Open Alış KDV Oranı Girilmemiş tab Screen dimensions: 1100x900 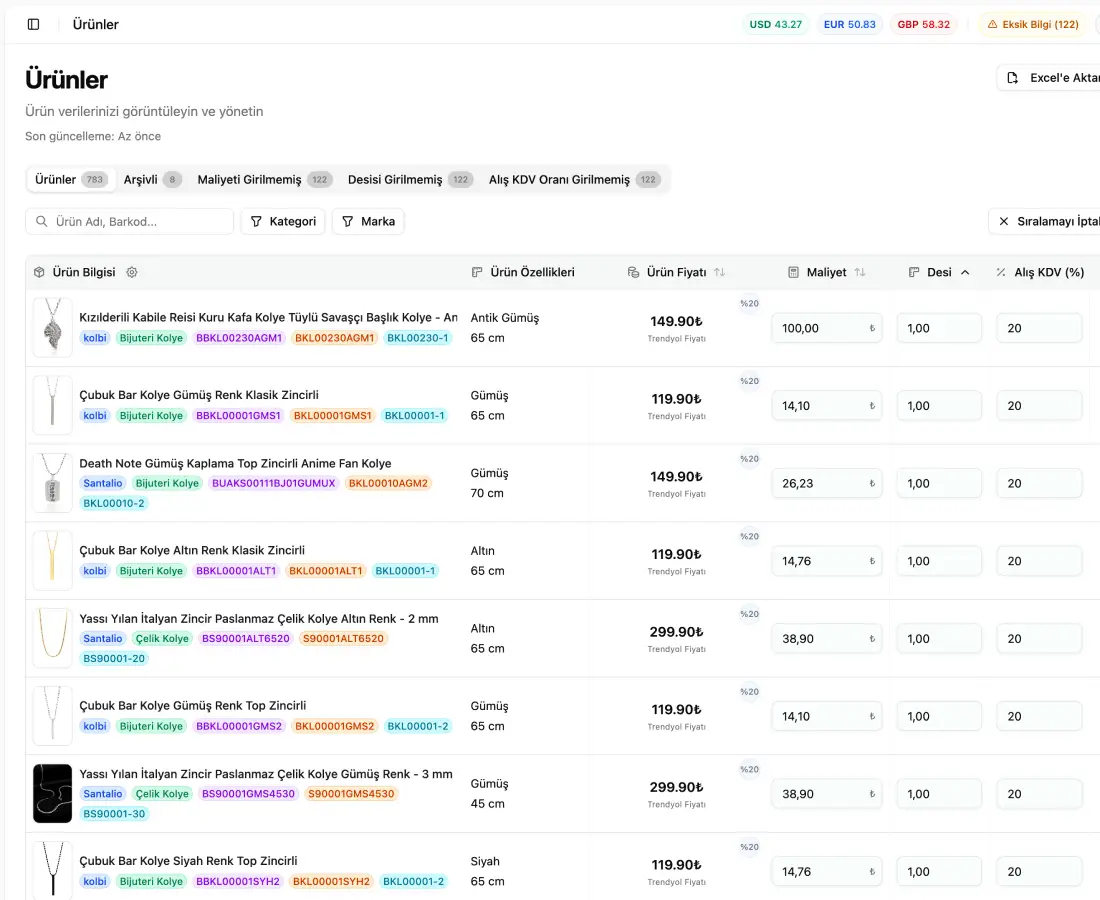click(x=575, y=180)
